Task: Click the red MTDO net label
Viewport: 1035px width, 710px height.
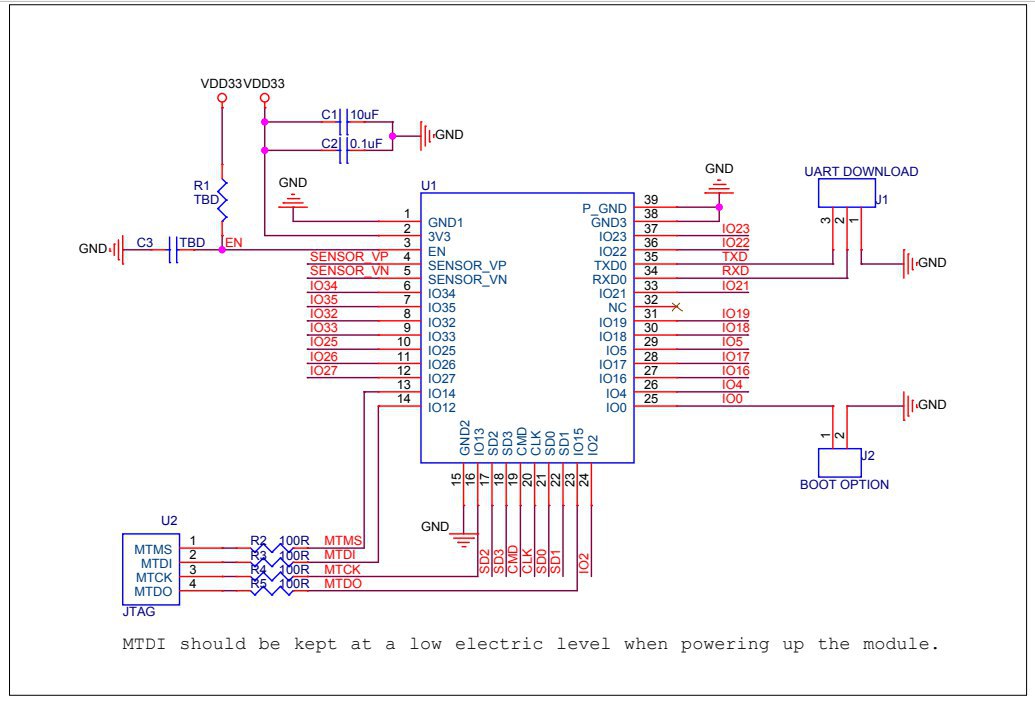Action: pyautogui.click(x=343, y=584)
